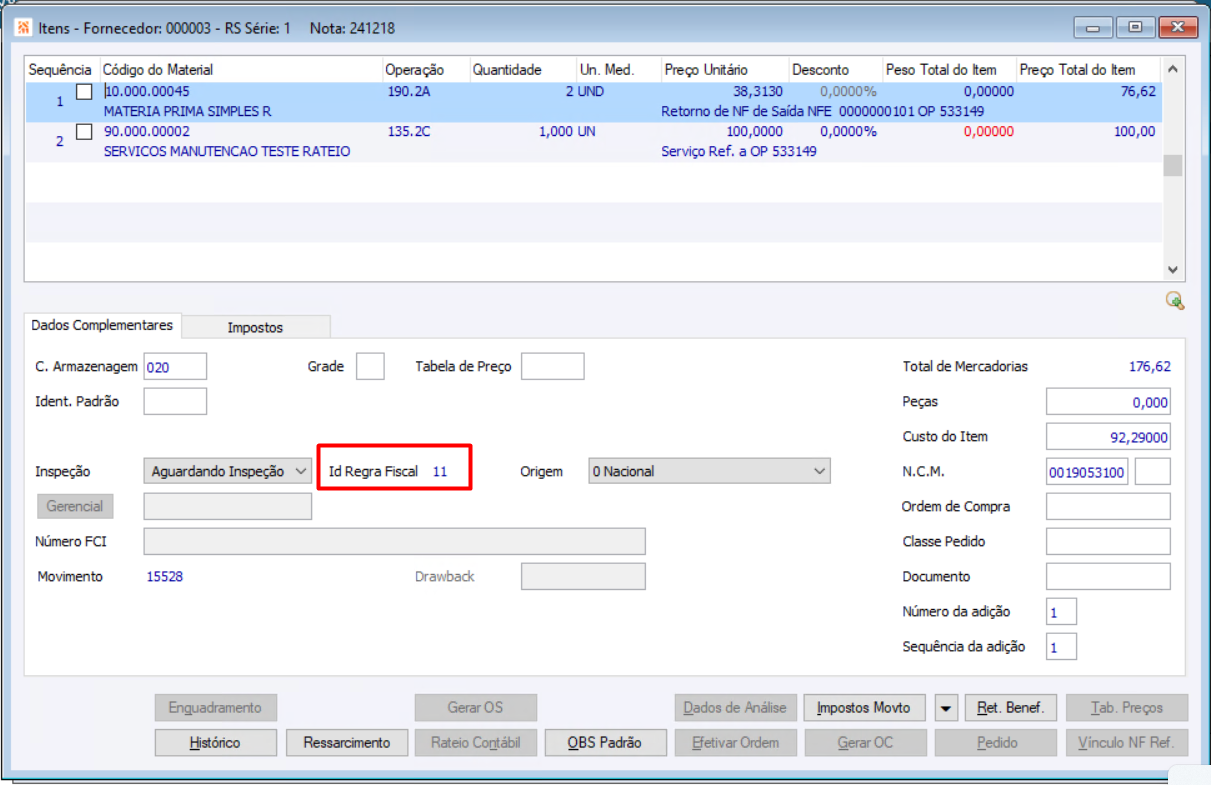This screenshot has width=1211, height=785.
Task: Click the Número FCI field
Action: point(395,542)
